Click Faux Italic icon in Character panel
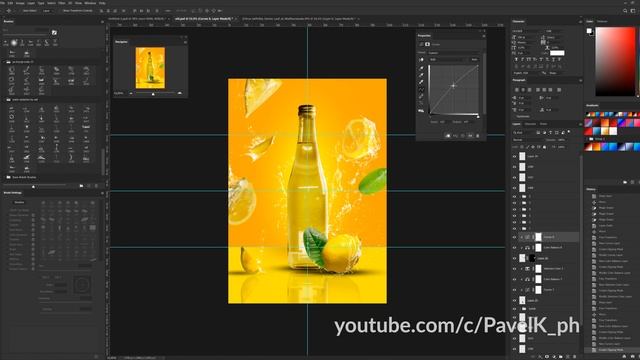Image resolution: width=640 pixels, height=360 pixels. tap(522, 60)
